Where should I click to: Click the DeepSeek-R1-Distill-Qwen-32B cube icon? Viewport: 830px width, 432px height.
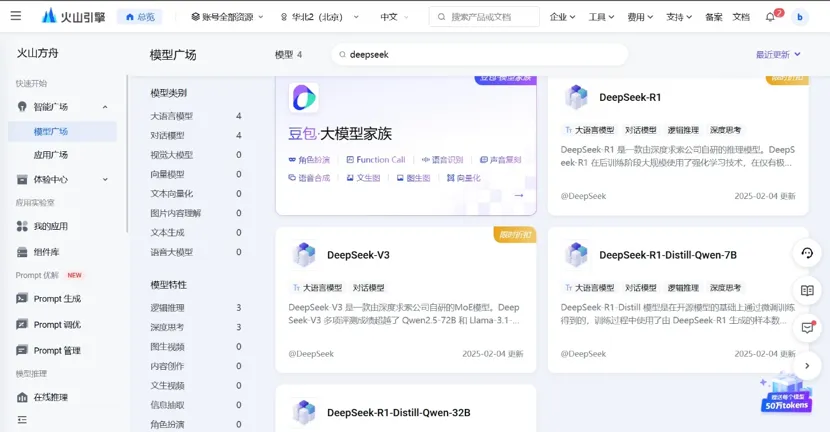coord(304,412)
